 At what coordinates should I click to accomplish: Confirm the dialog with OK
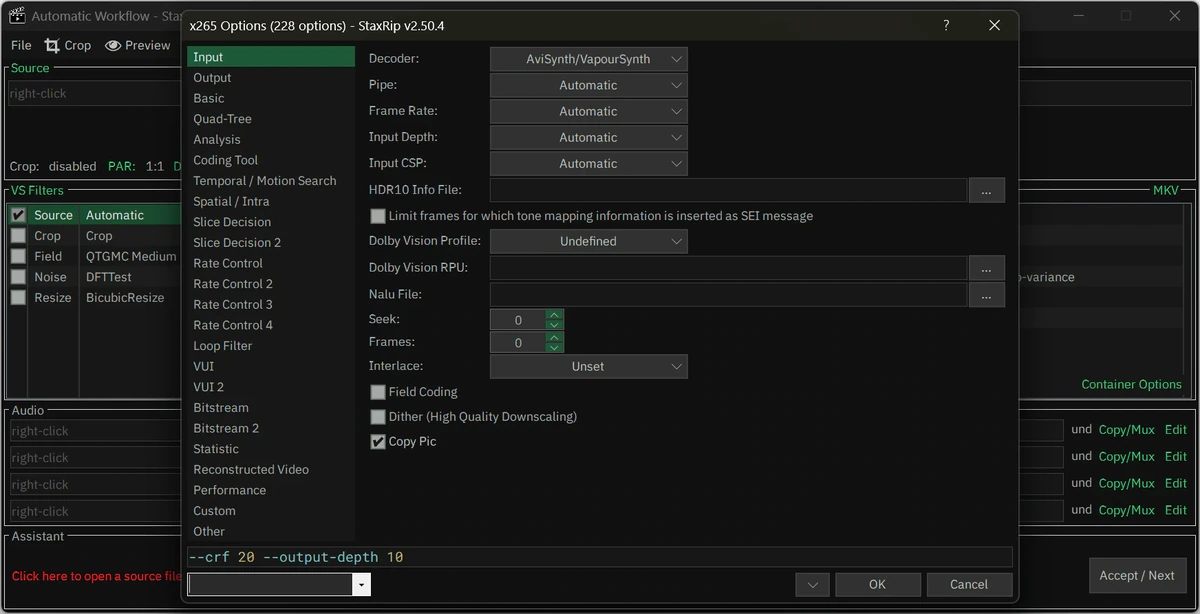point(877,585)
